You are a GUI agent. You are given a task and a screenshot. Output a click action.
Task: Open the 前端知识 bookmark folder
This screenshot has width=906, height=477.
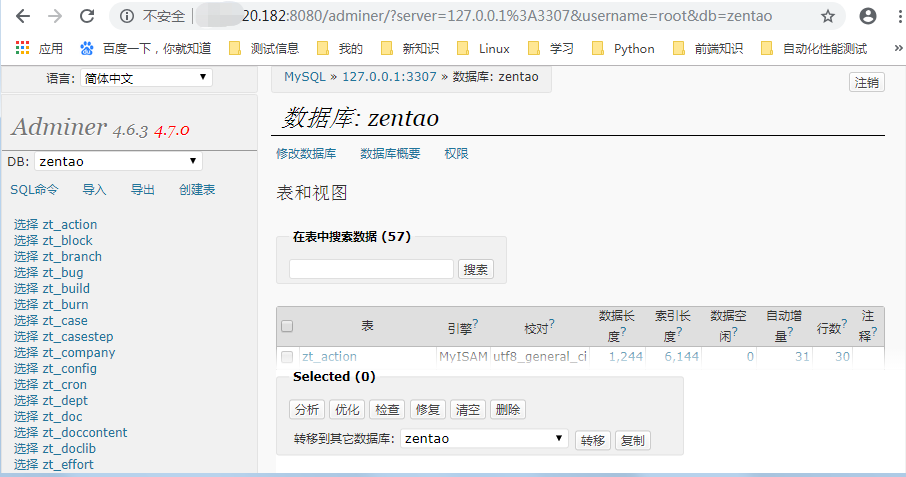click(708, 49)
